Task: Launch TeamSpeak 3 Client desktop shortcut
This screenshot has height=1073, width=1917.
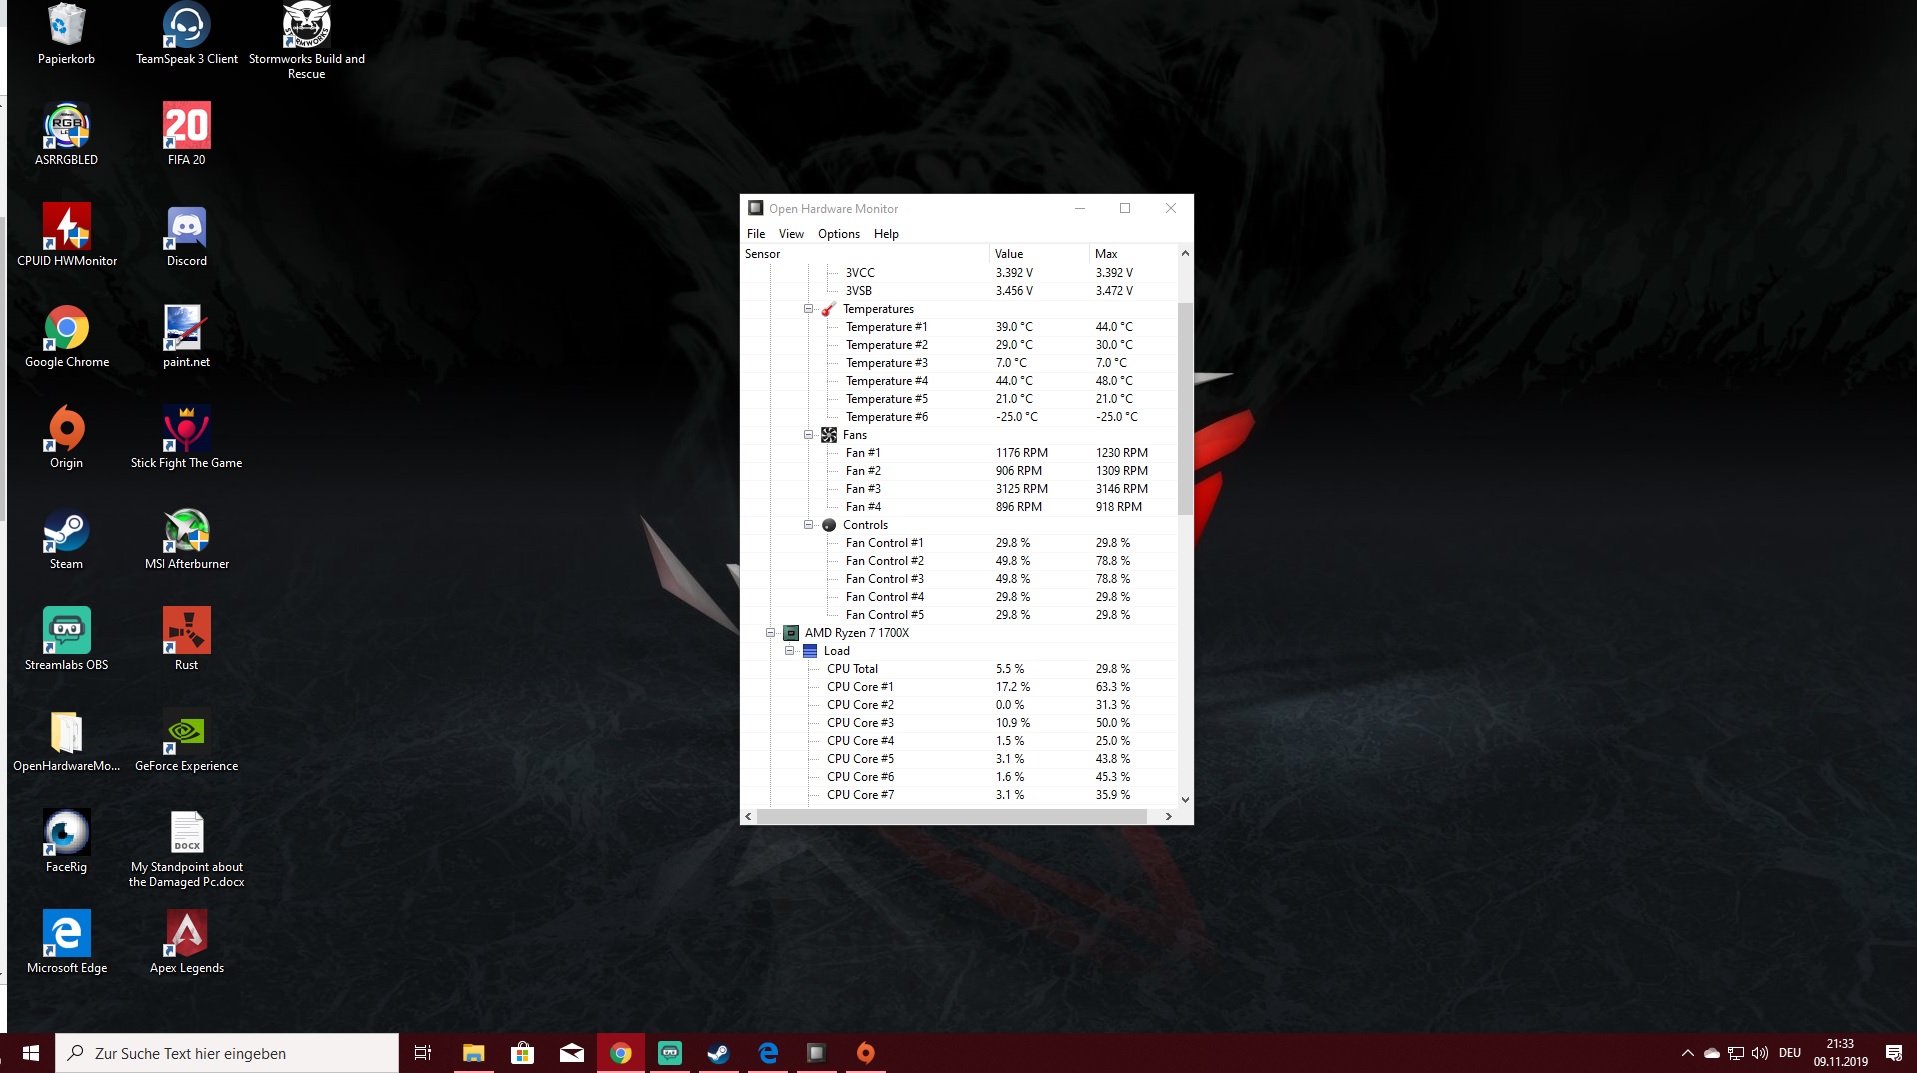Action: pyautogui.click(x=187, y=35)
